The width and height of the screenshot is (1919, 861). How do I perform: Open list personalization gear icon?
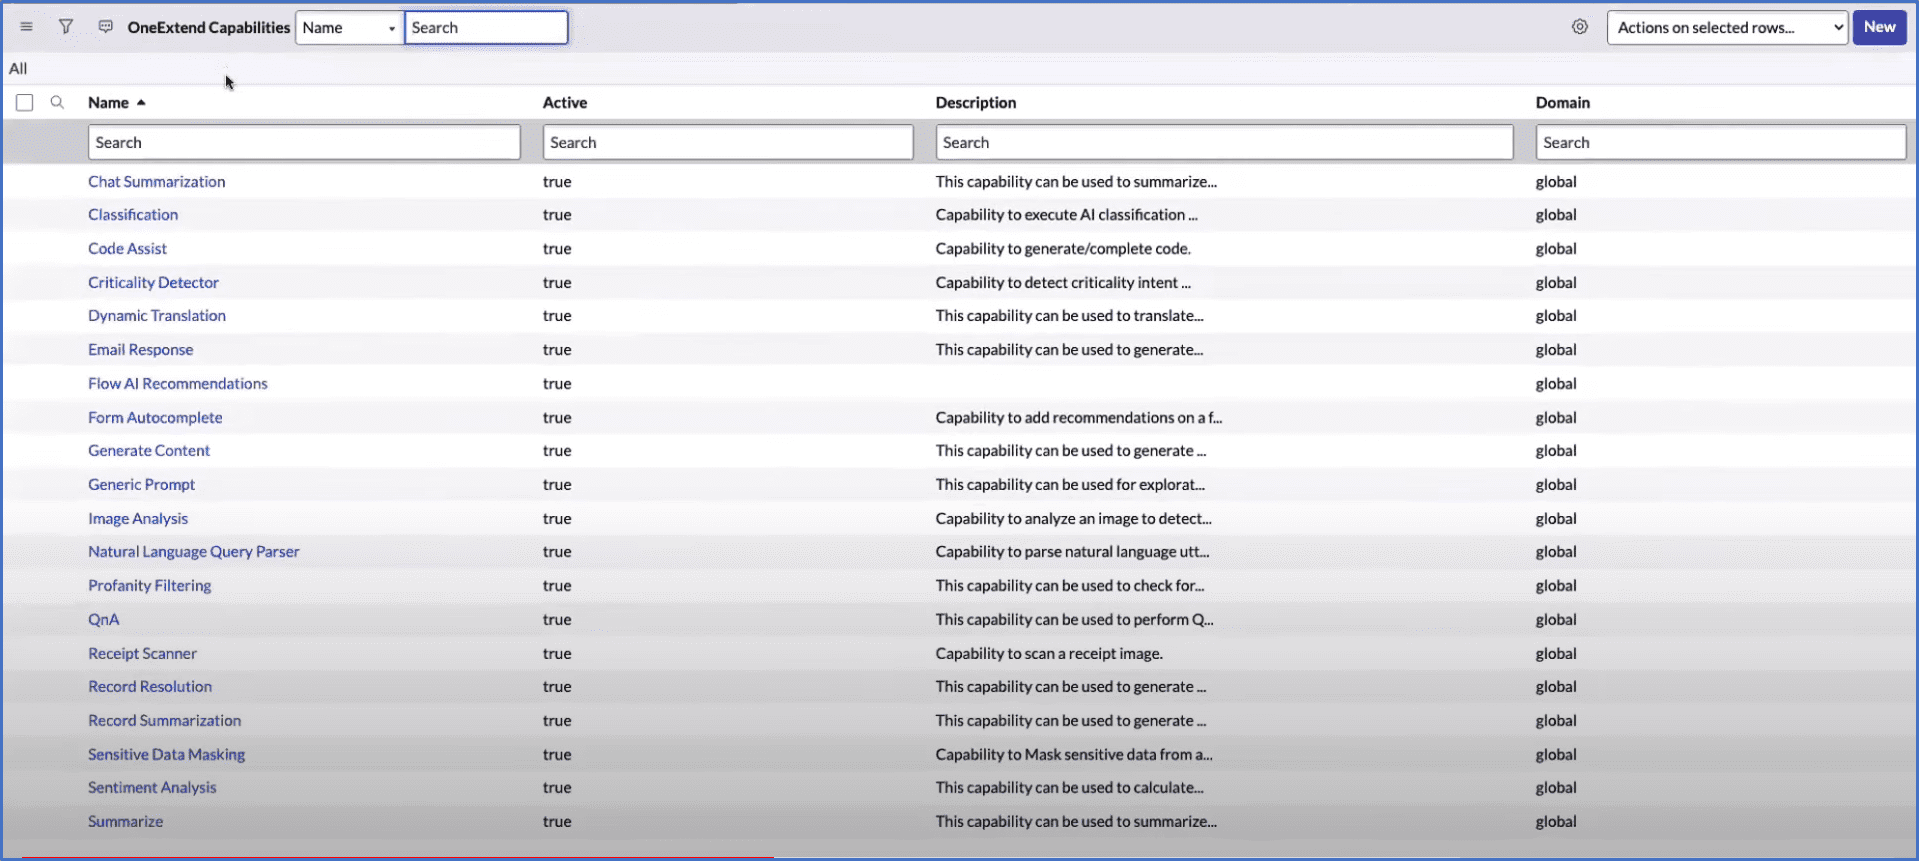tap(1580, 27)
